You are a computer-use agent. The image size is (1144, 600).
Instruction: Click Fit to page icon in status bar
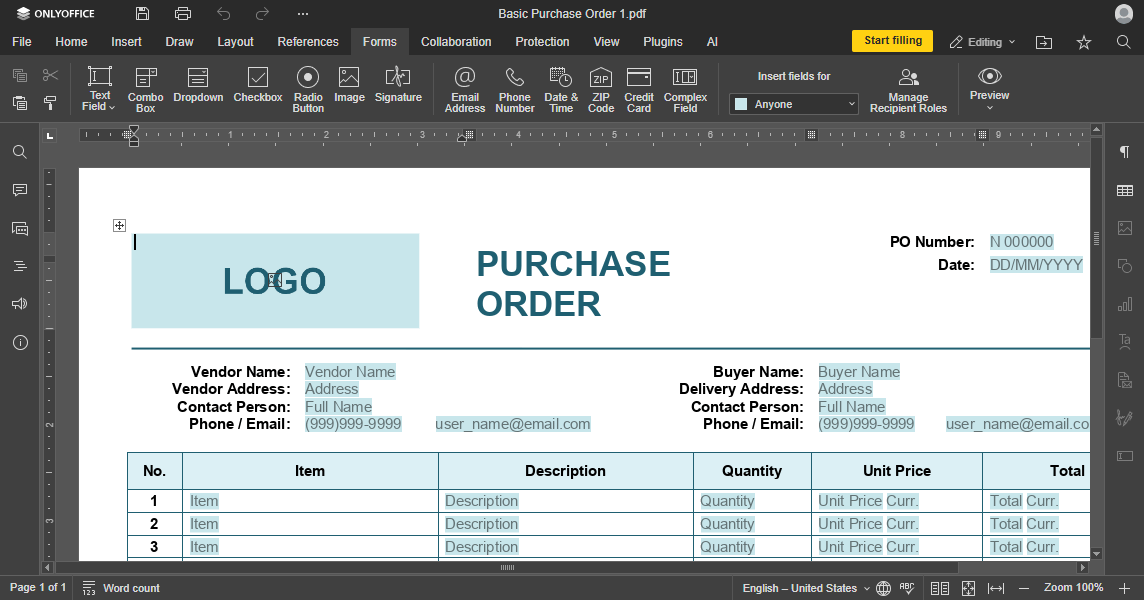click(x=968, y=588)
